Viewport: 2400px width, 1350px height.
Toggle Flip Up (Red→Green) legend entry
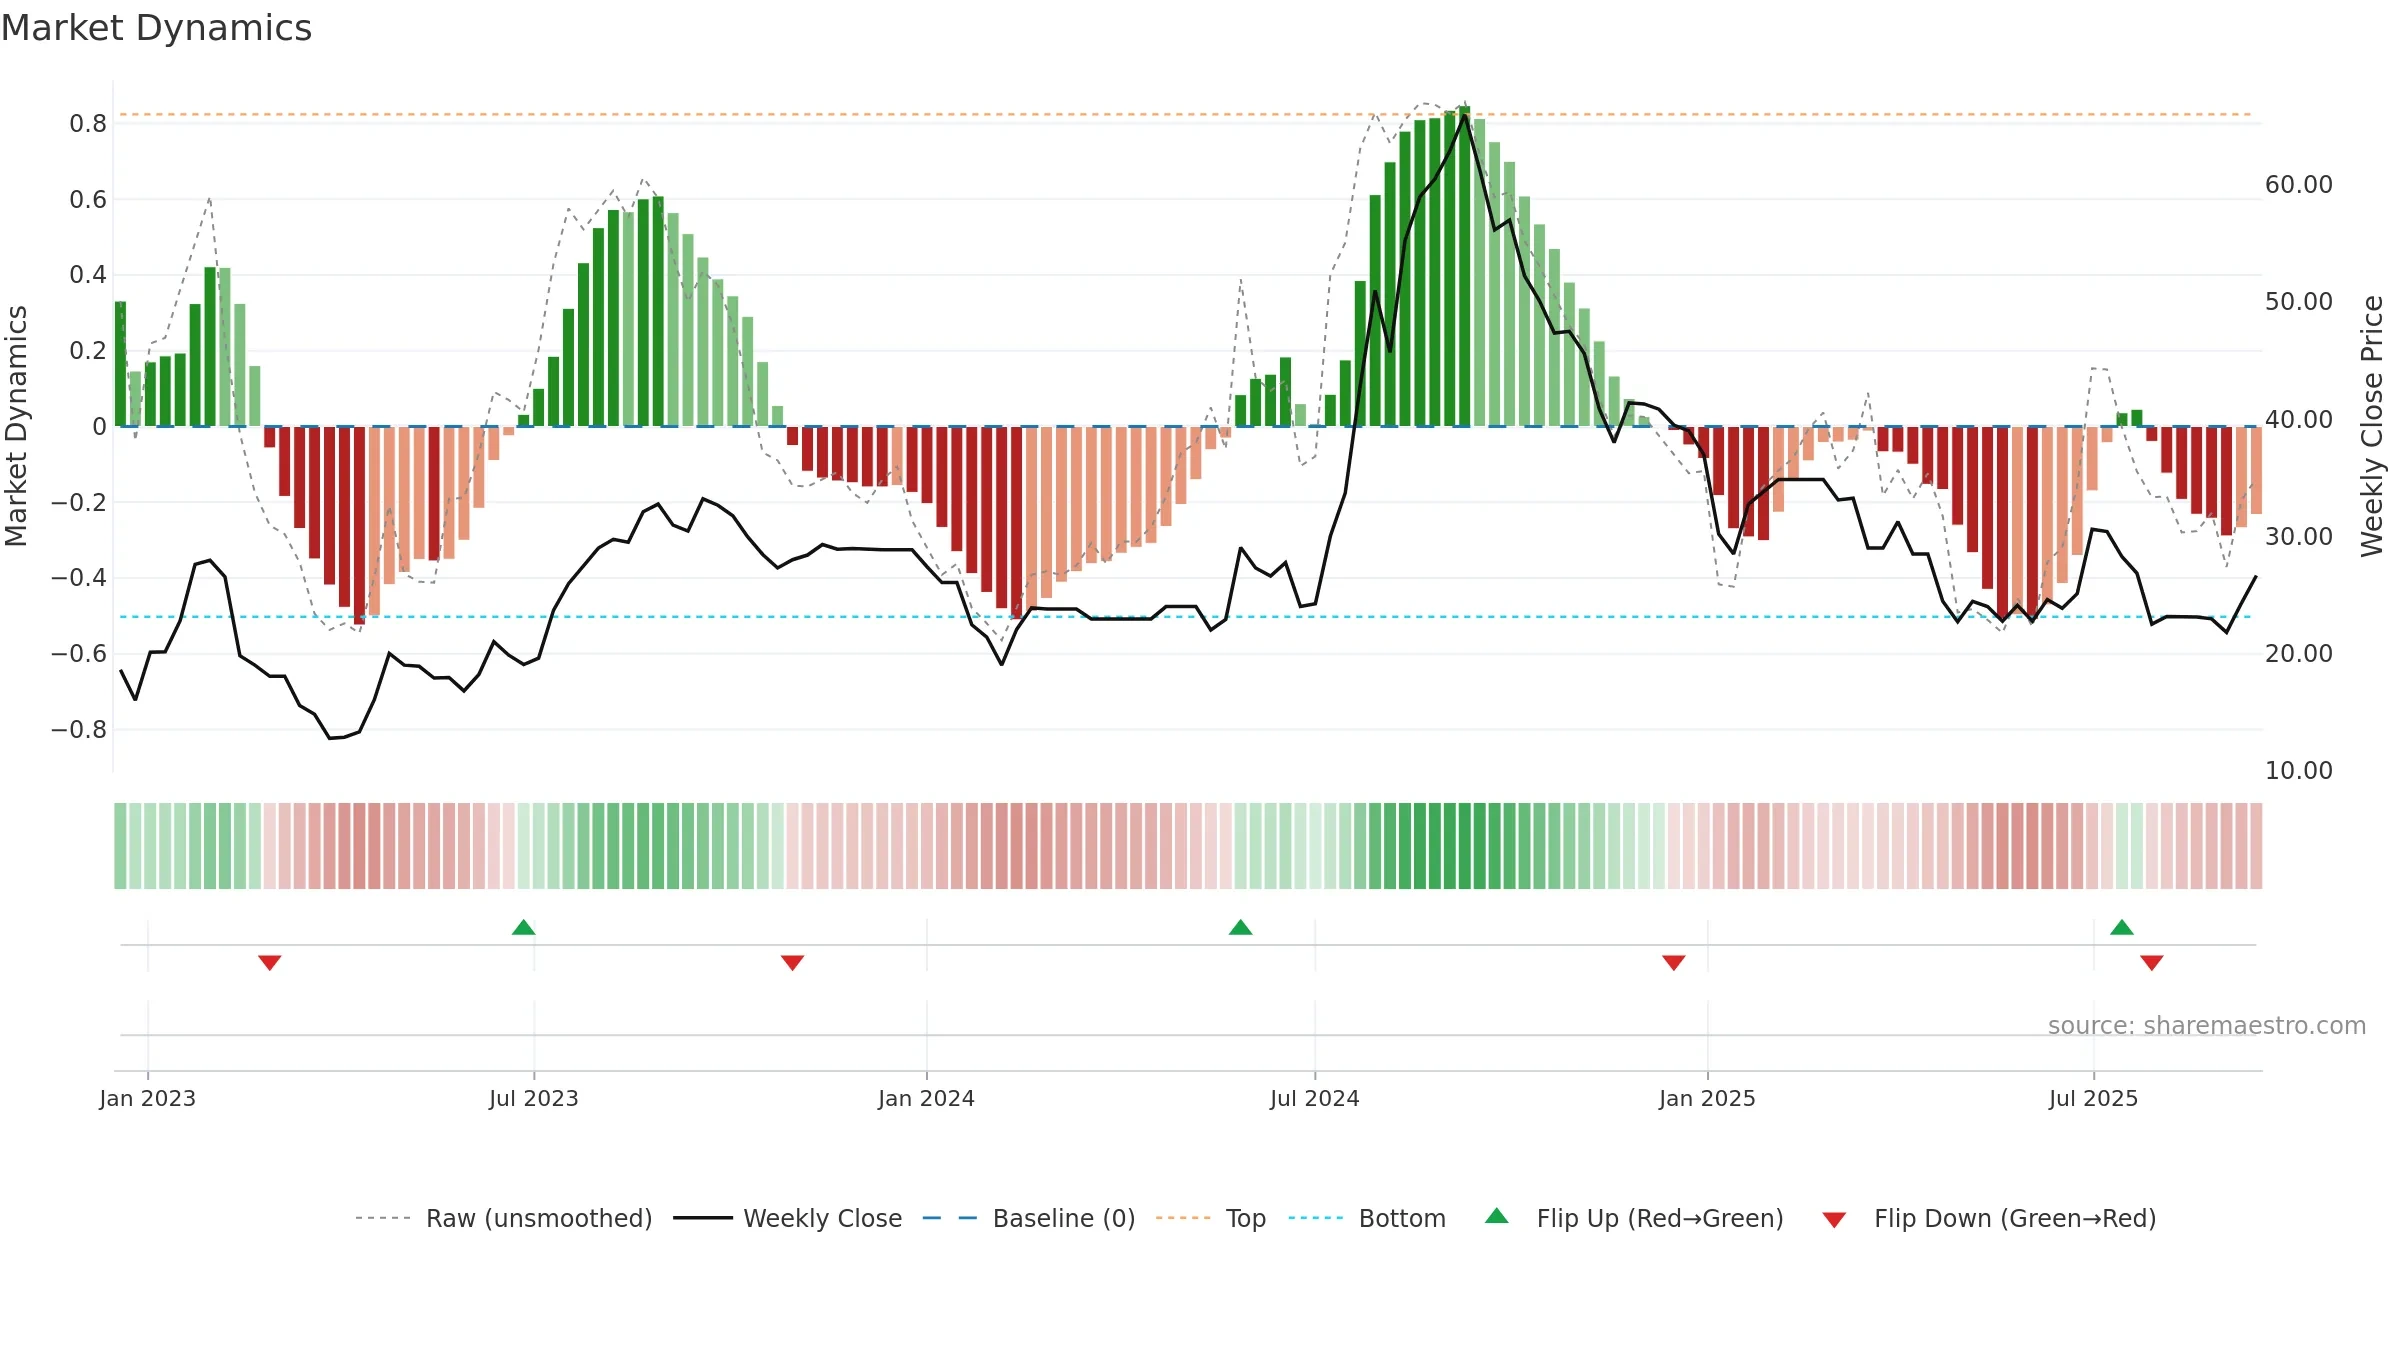pos(1634,1219)
